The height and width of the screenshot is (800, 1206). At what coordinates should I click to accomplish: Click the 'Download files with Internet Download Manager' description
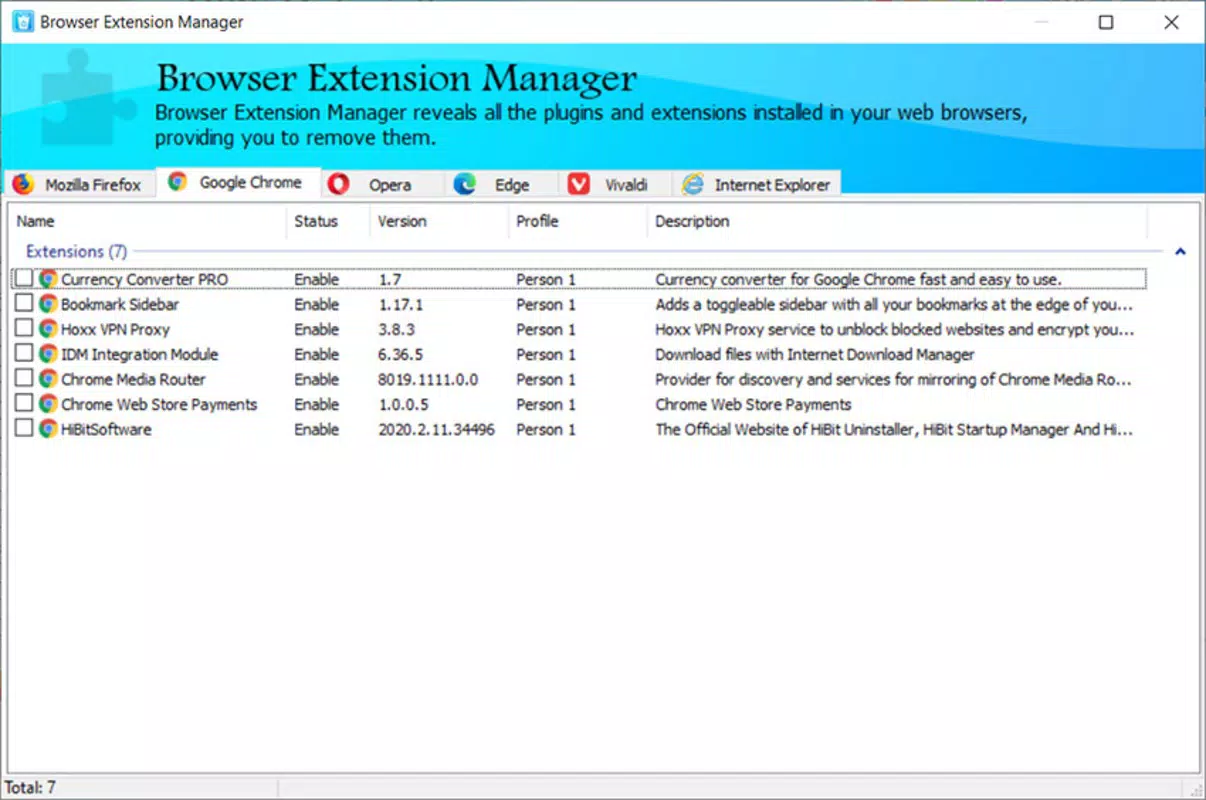click(814, 355)
